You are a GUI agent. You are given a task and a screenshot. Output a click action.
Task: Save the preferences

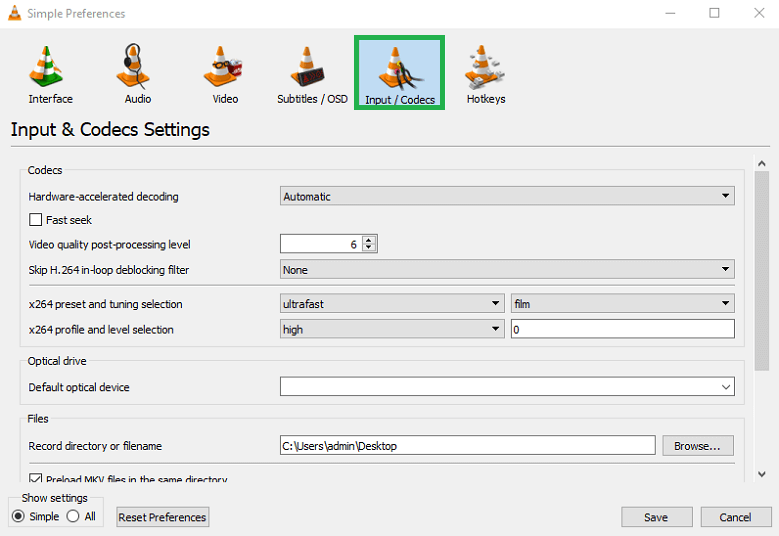[x=656, y=517]
